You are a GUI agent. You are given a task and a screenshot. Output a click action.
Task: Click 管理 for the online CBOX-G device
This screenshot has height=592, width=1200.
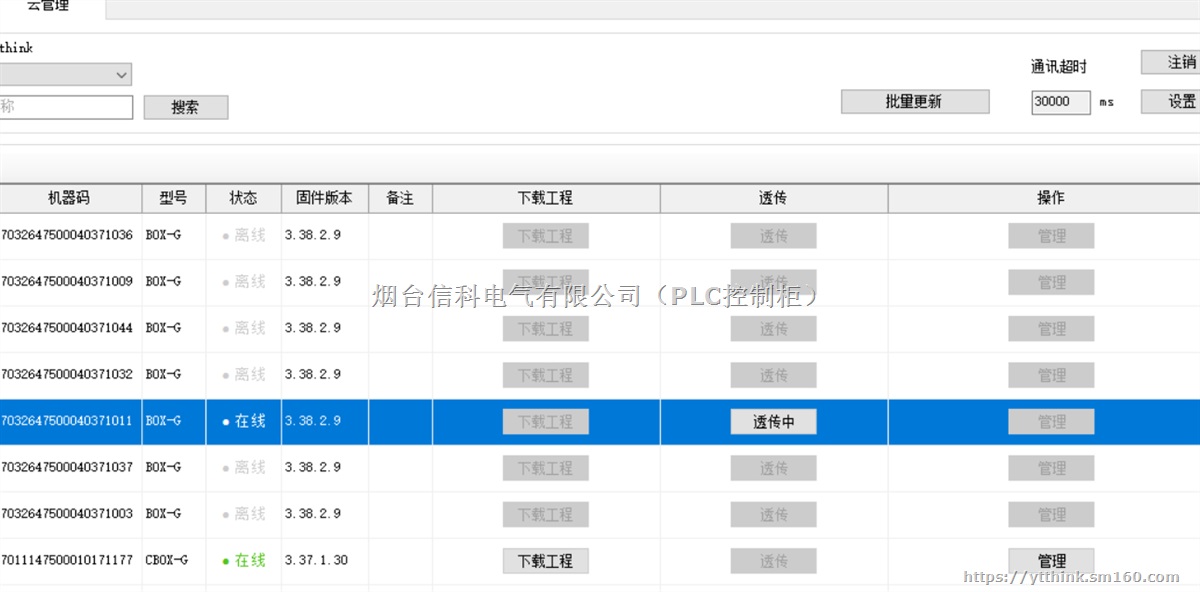coord(1051,560)
